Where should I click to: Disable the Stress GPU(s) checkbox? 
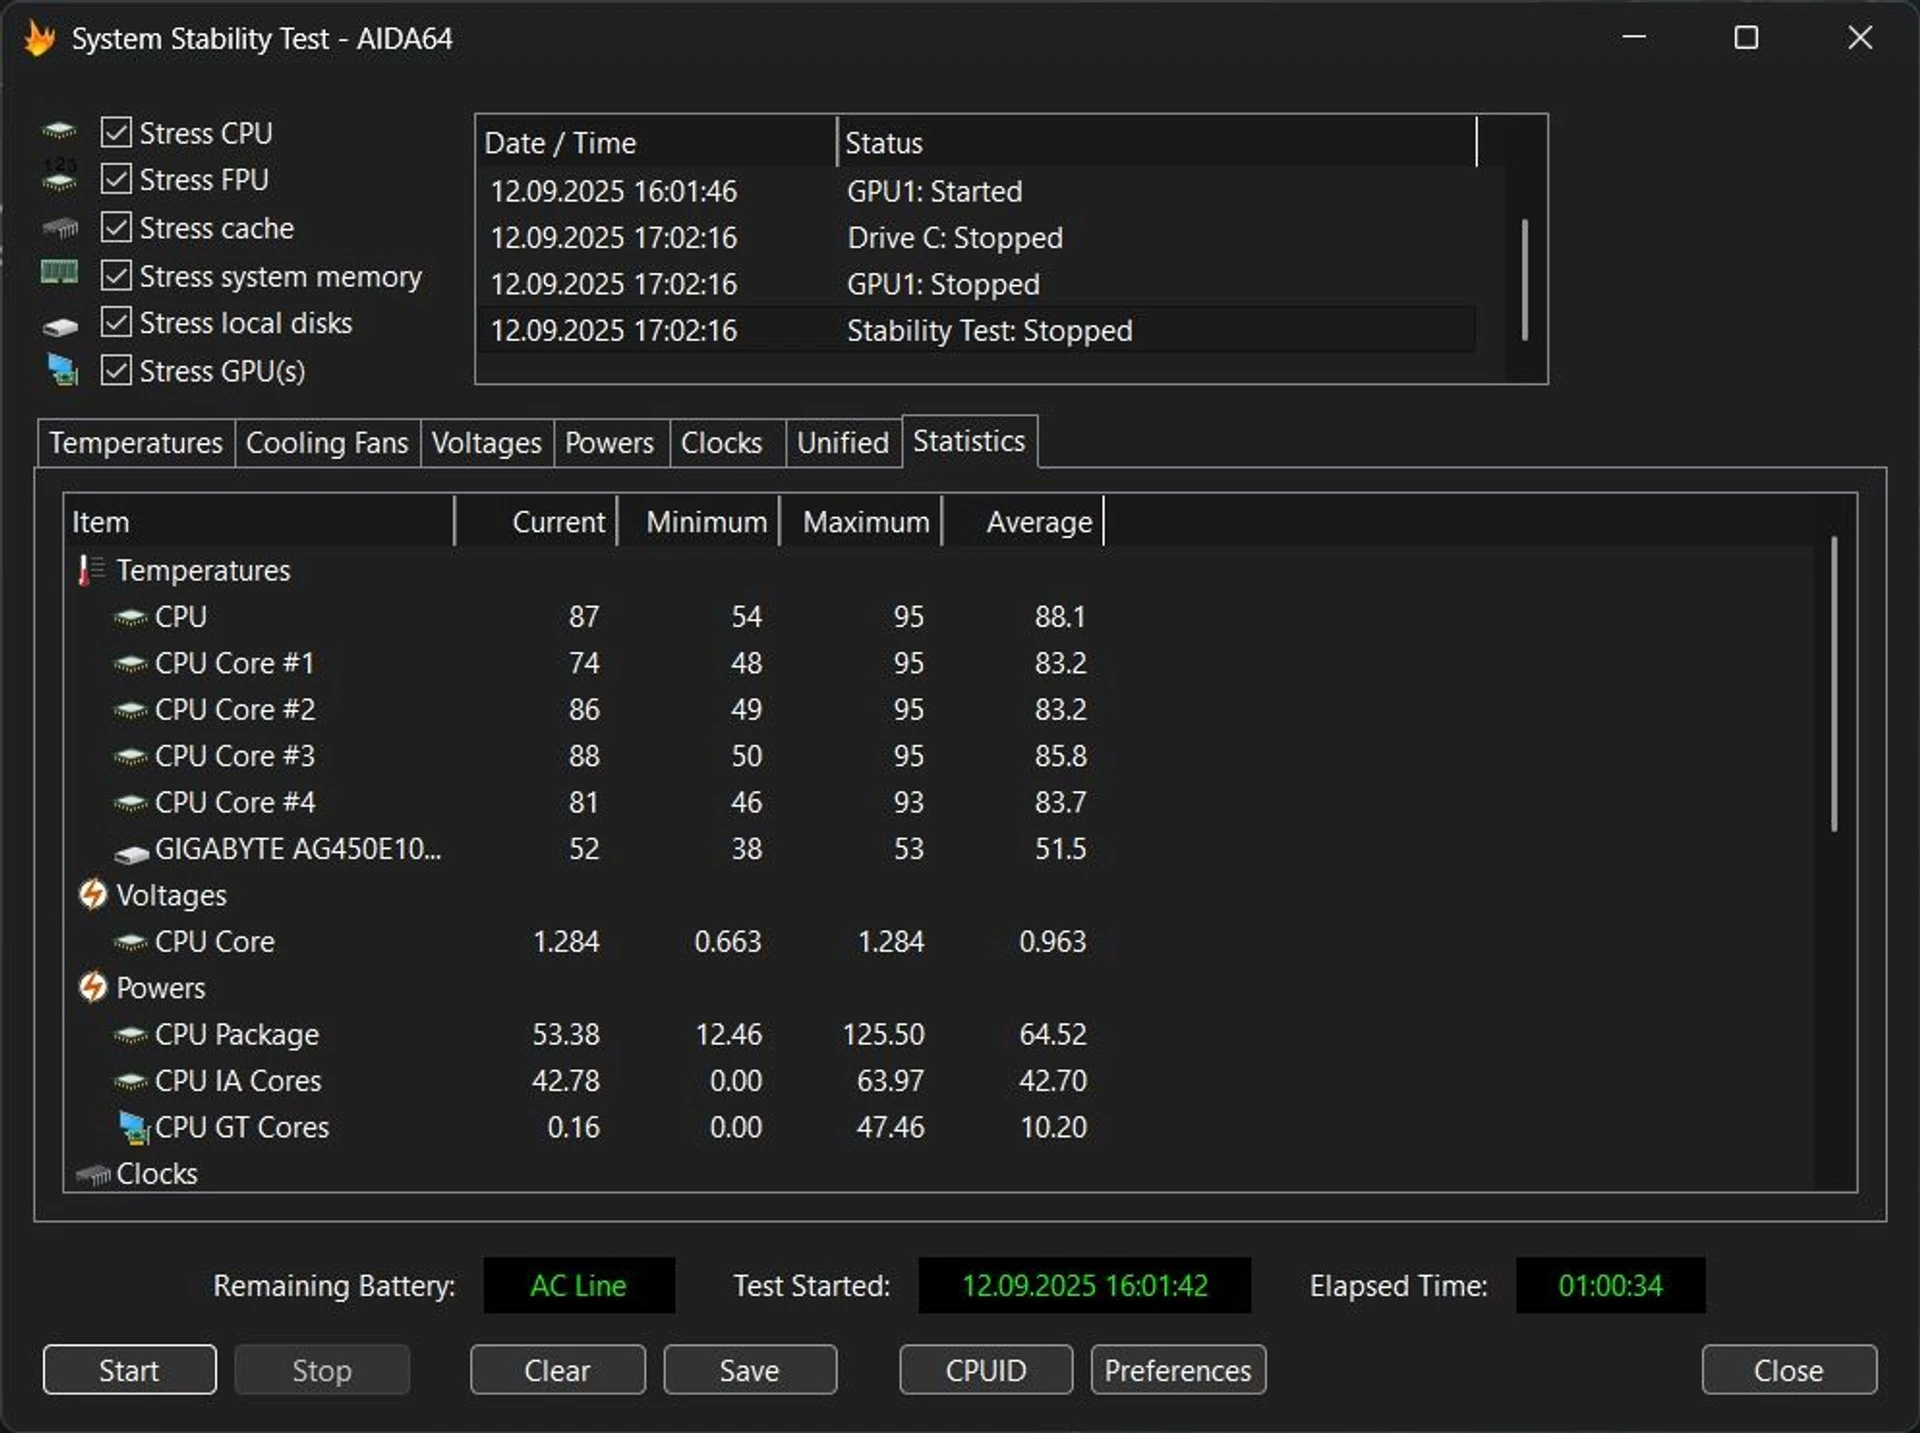(x=117, y=371)
